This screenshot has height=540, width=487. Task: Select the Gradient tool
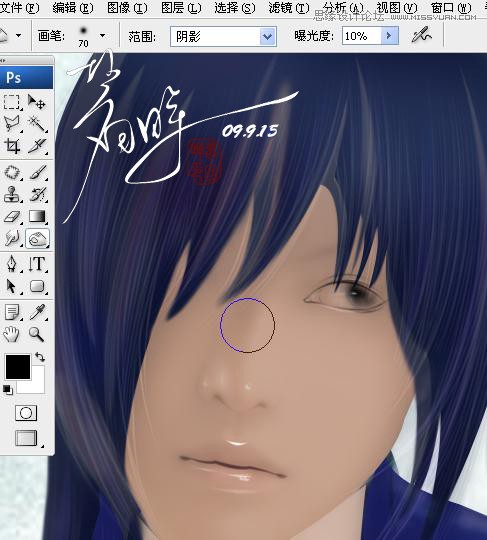(37, 217)
